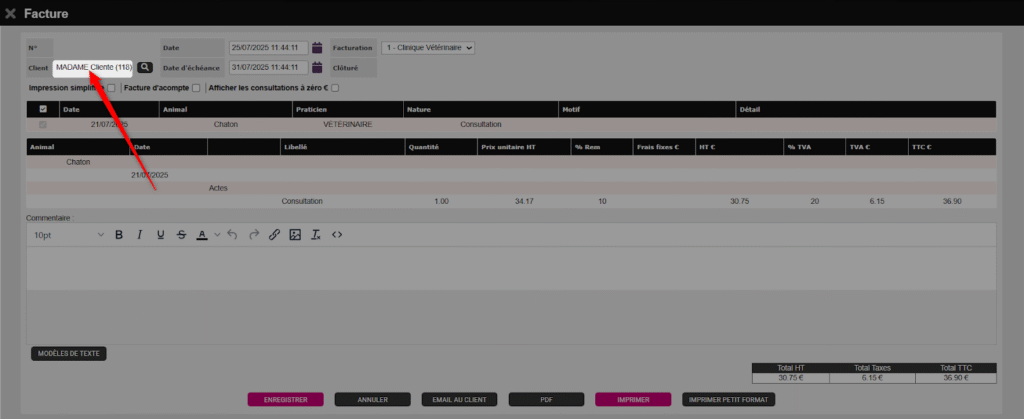Open the invoice Date calendar picker
Image resolution: width=1024 pixels, height=419 pixels.
[317, 47]
